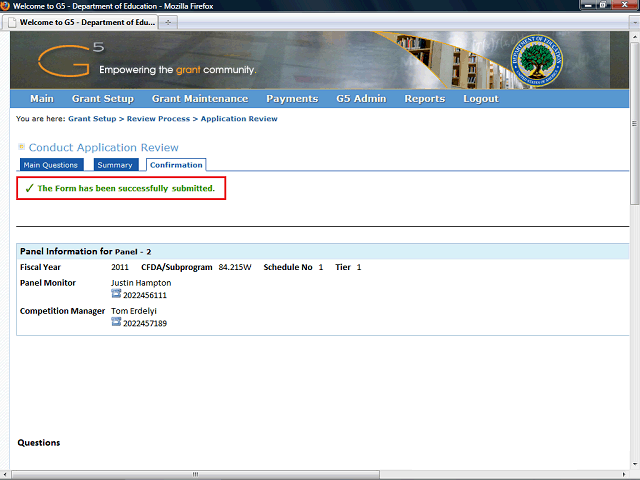The image size is (640, 480).
Task: Click the Panel Monitor label
Action: pos(48,283)
